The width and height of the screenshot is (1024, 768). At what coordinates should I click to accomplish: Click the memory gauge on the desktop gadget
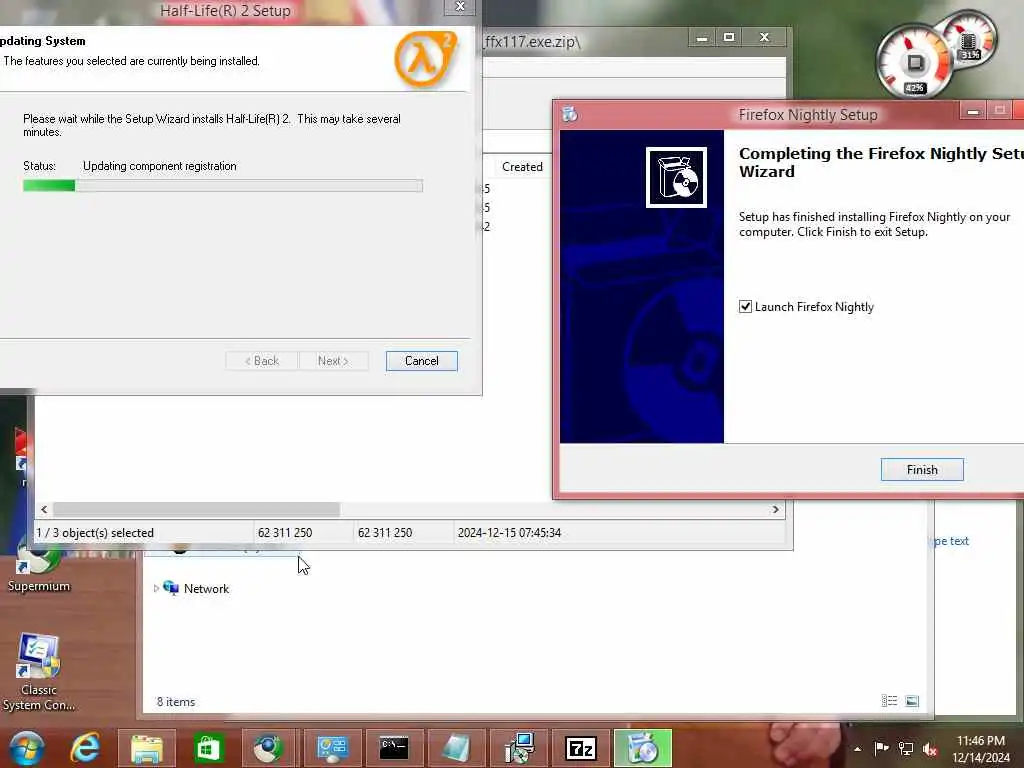pos(969,40)
